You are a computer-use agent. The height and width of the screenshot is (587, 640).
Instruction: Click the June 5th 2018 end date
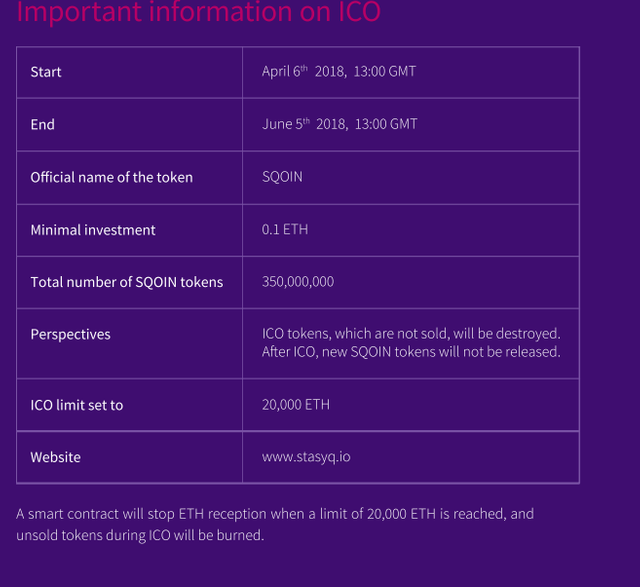click(x=339, y=124)
